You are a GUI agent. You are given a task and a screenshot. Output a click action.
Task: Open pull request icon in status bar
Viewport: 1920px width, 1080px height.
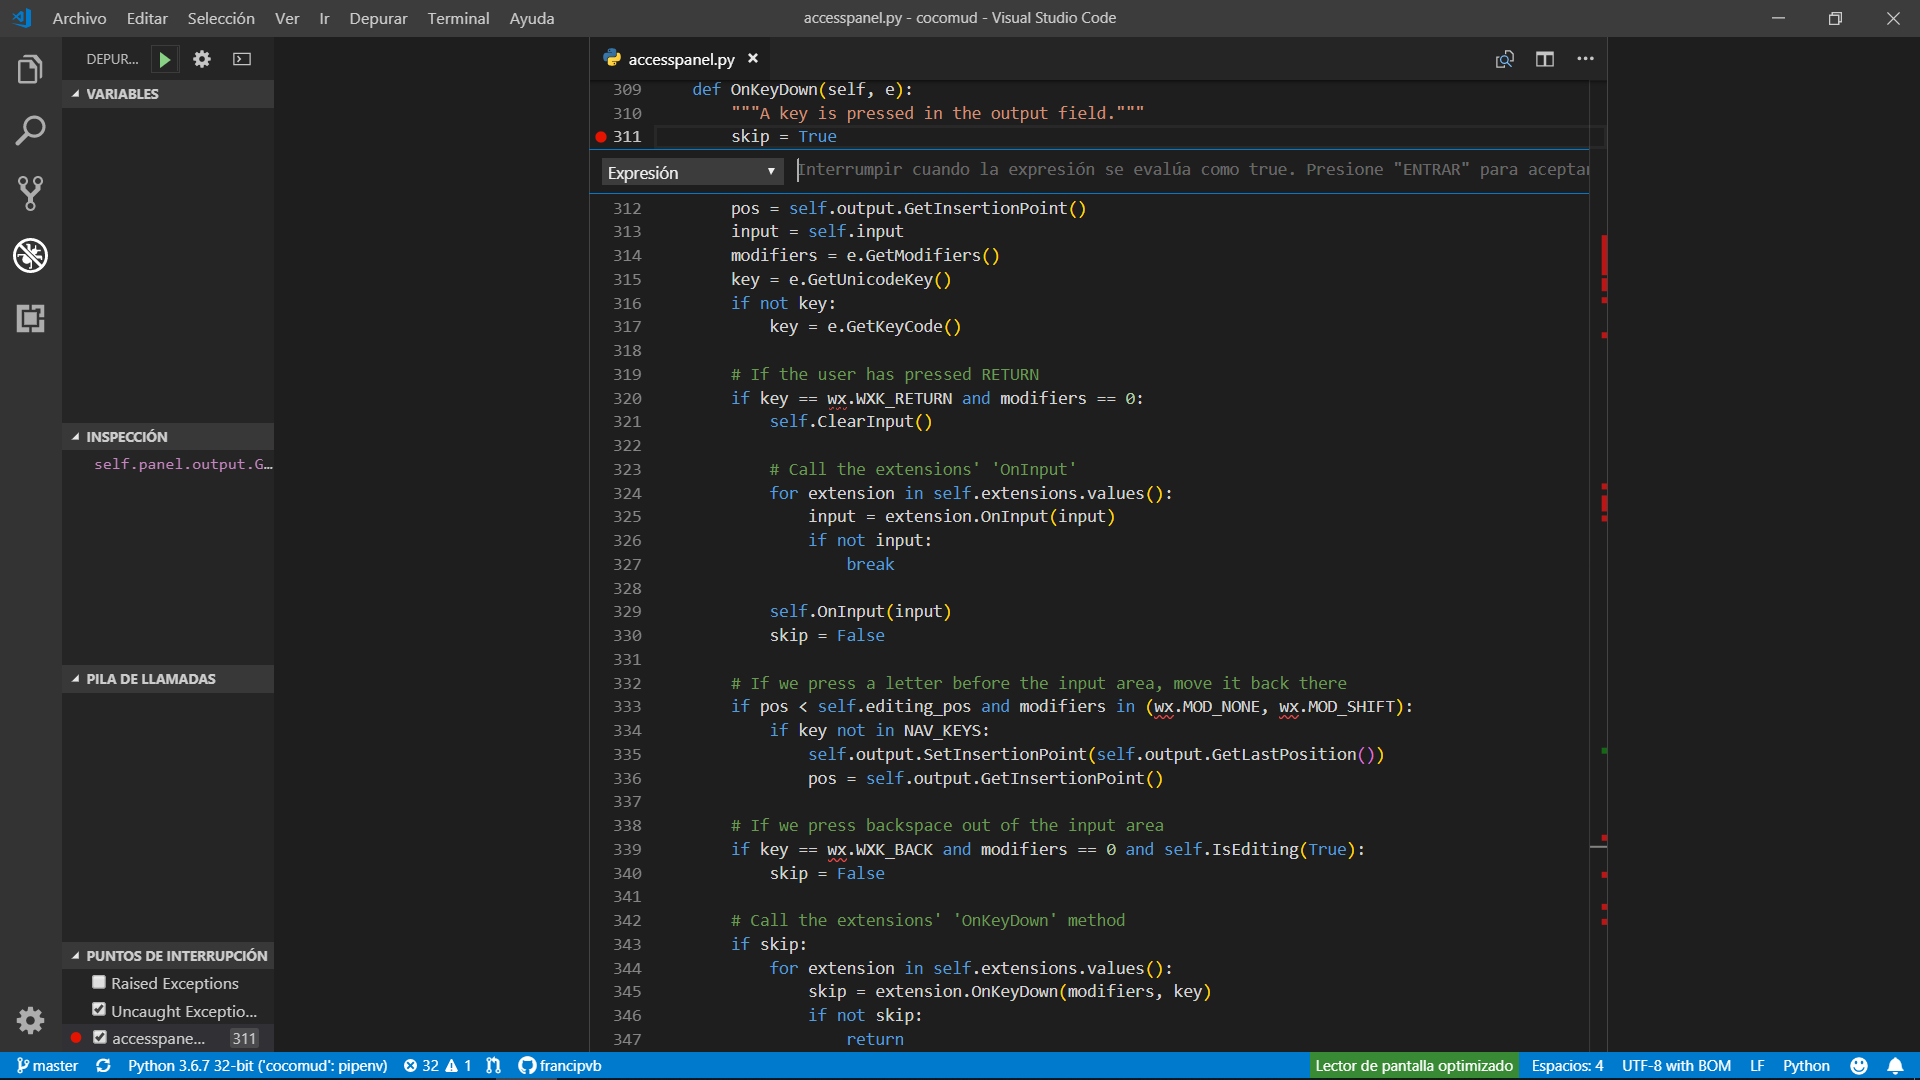[x=493, y=1066]
